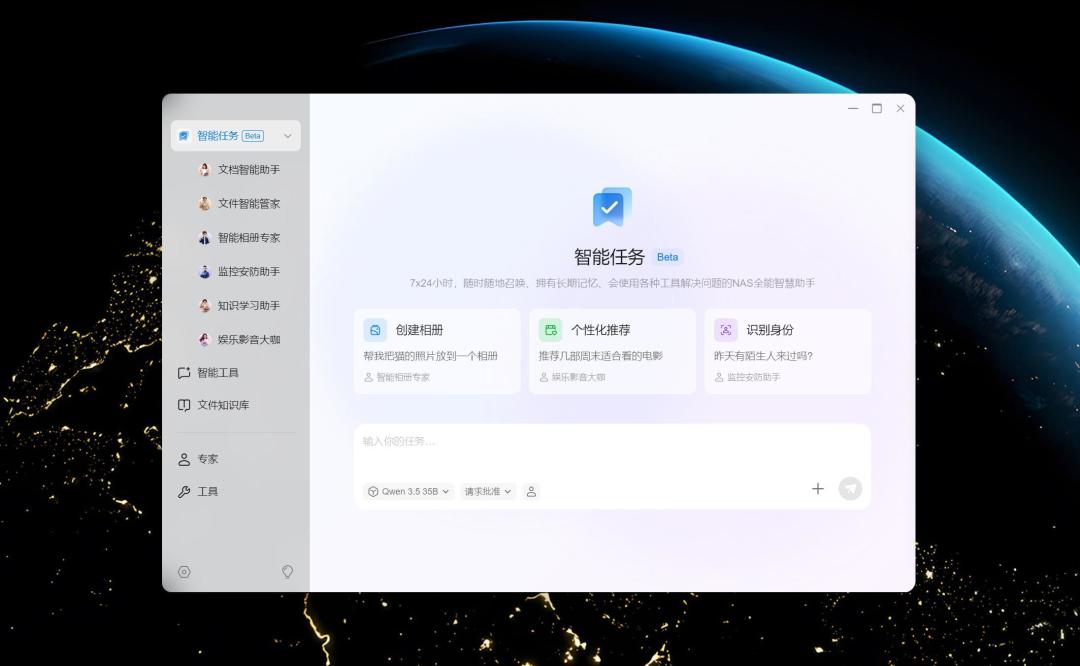Click the 识别身份 card icon
The image size is (1080, 666).
click(x=725, y=330)
